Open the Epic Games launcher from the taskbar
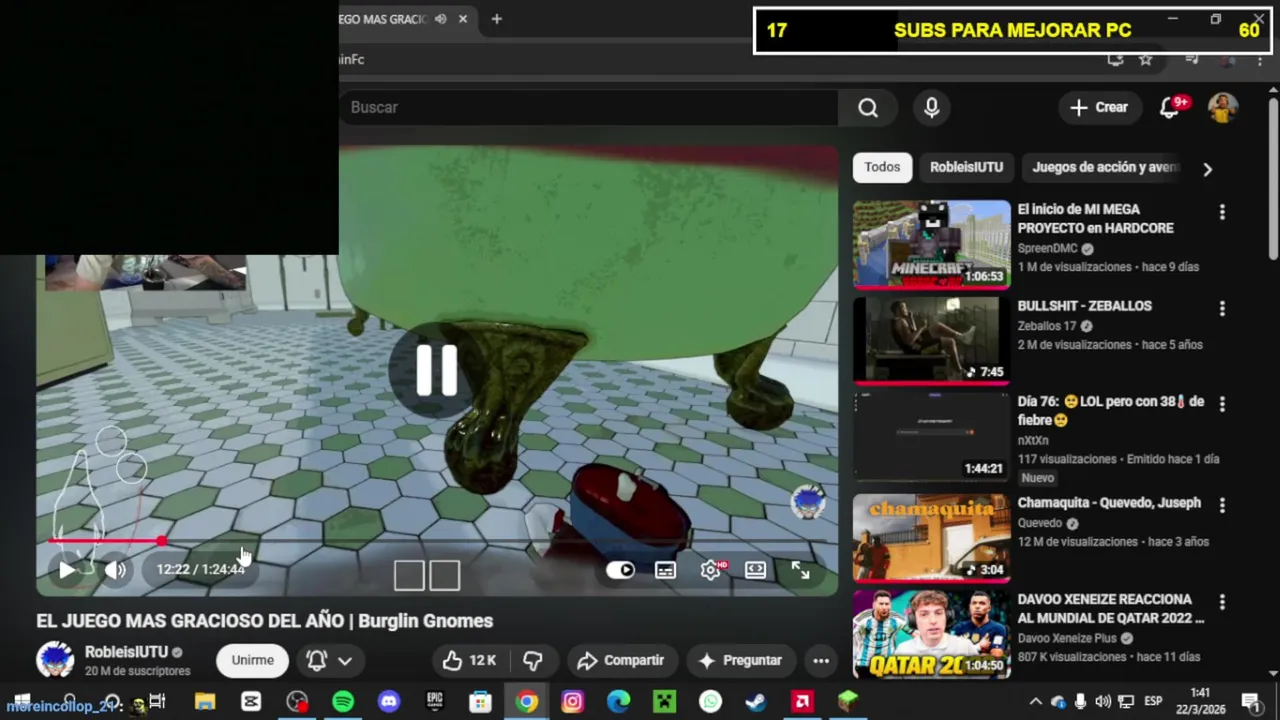This screenshot has width=1280, height=720. [x=435, y=702]
